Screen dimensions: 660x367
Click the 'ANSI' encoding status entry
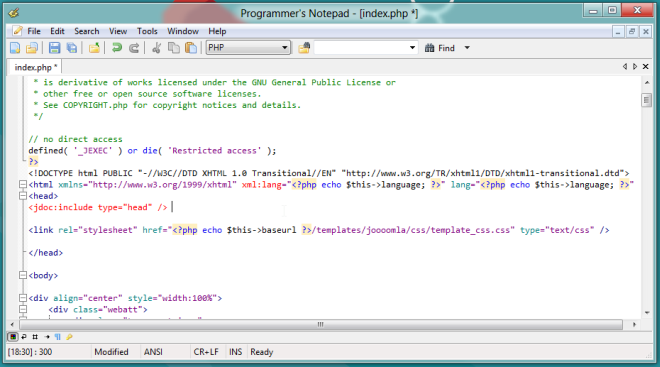(x=153, y=352)
